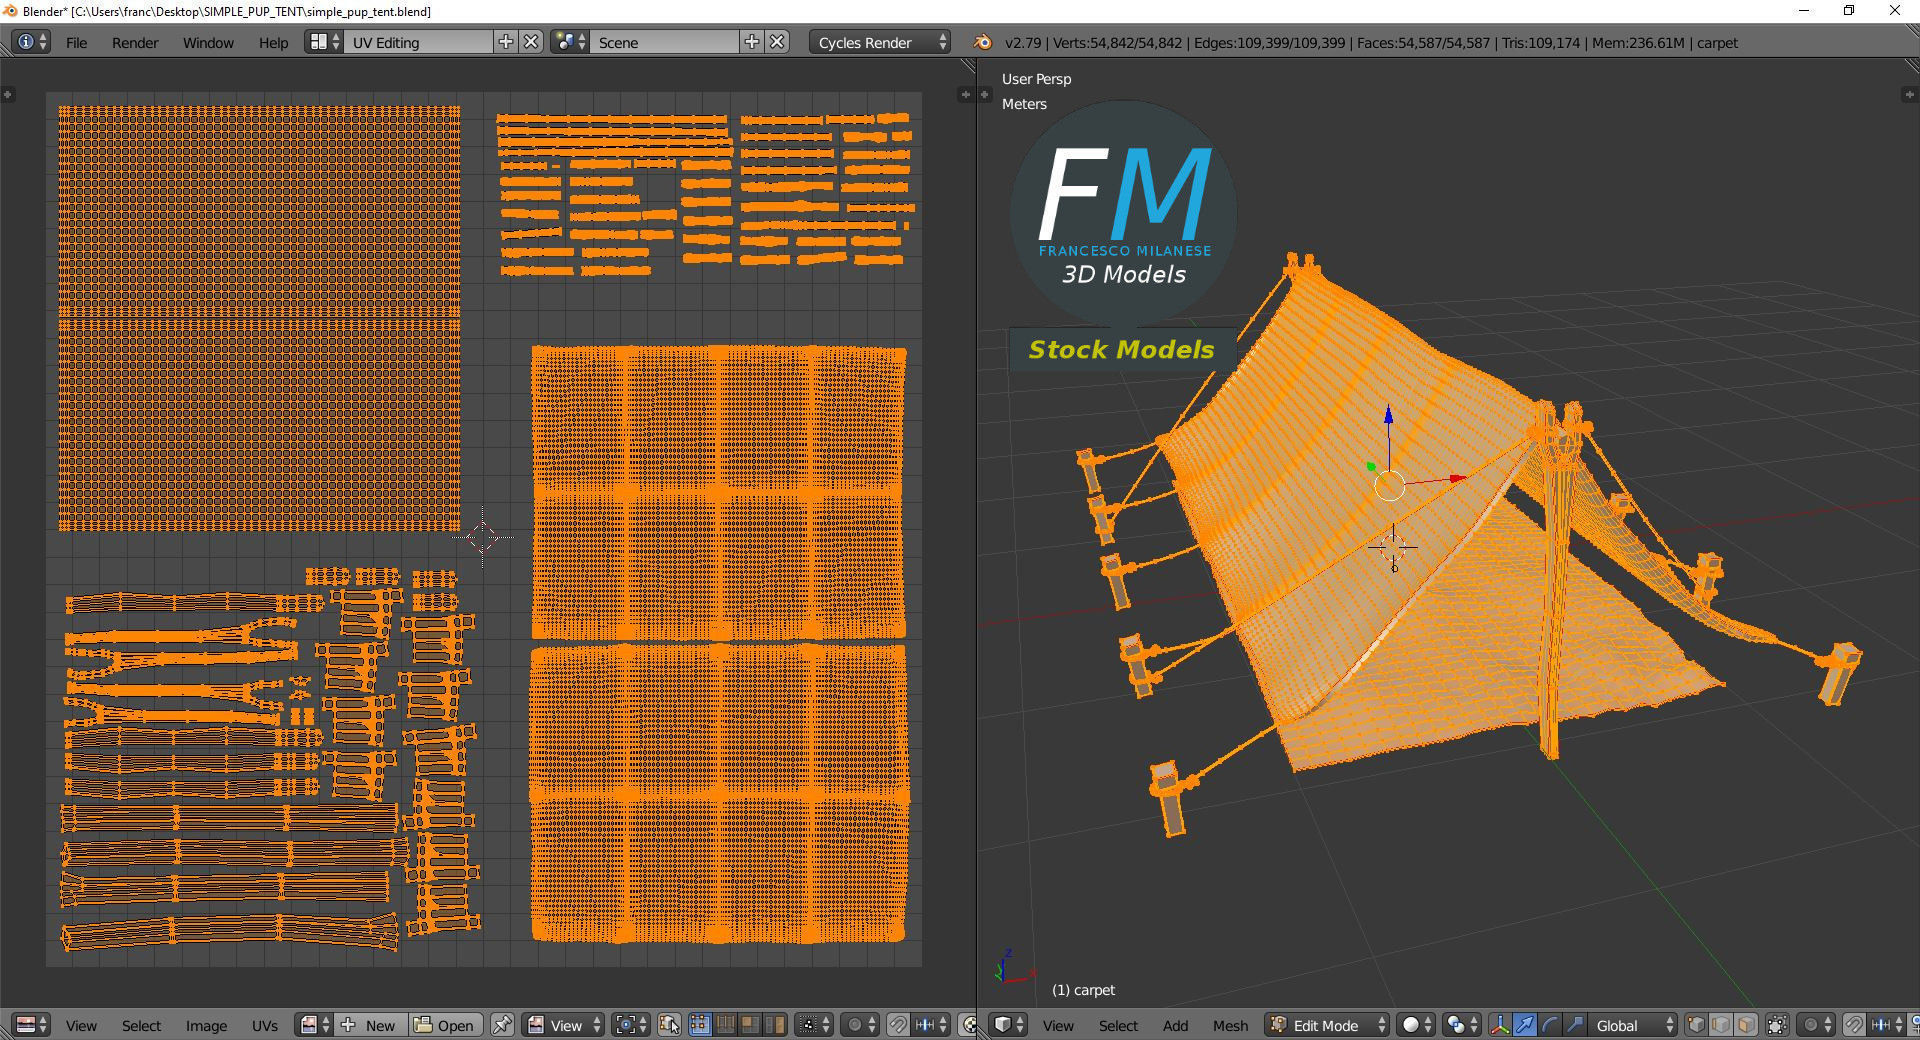Open the Mesh menu
The width and height of the screenshot is (1920, 1040).
pyautogui.click(x=1230, y=1026)
